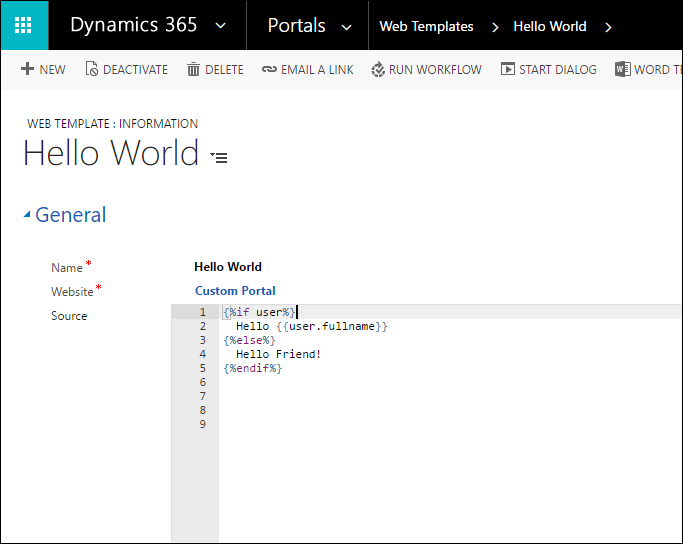
Task: Expand the Dynamics 365 dropdown chevron
Action: pyautogui.click(x=221, y=26)
